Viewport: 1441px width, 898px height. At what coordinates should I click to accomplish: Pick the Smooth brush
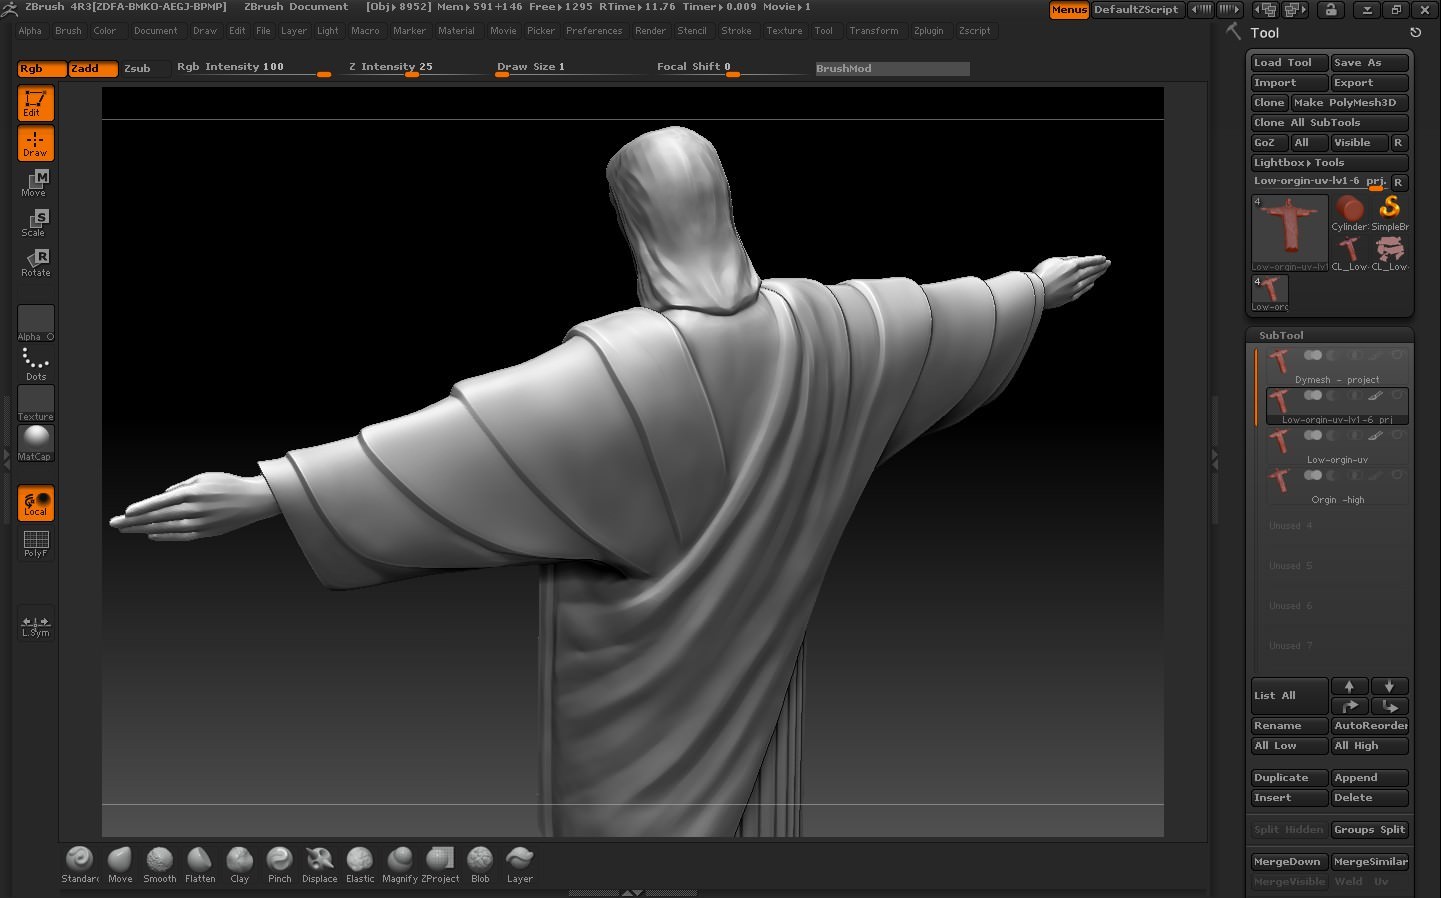[x=160, y=864]
